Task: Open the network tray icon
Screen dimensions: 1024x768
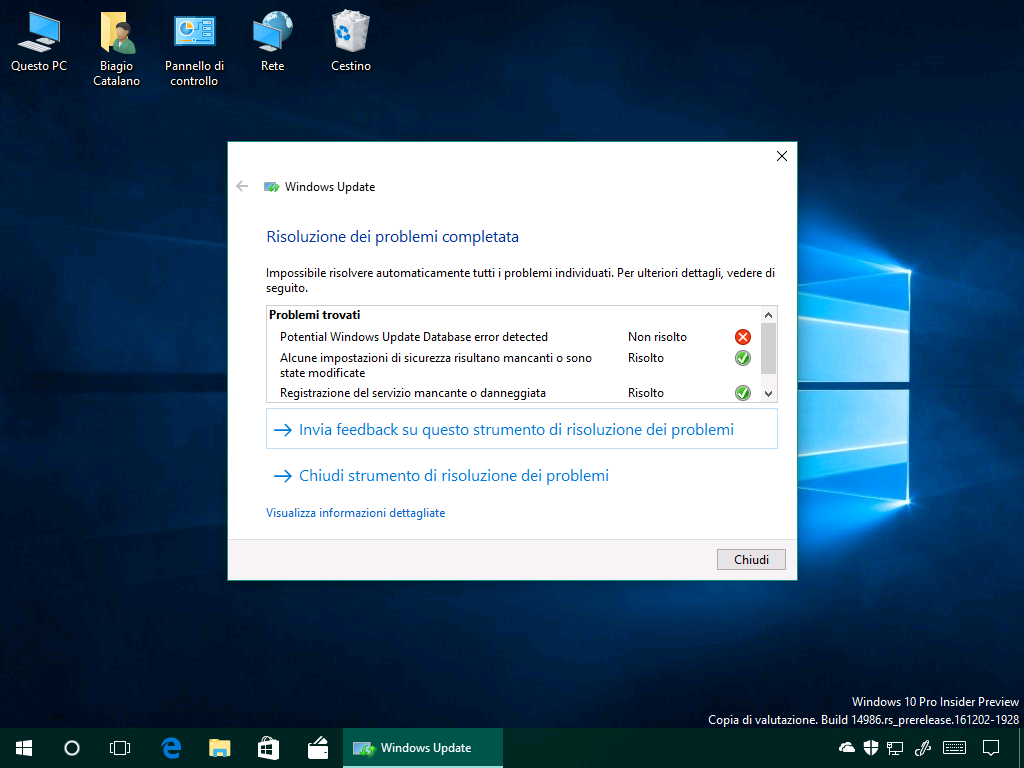Action: point(895,748)
